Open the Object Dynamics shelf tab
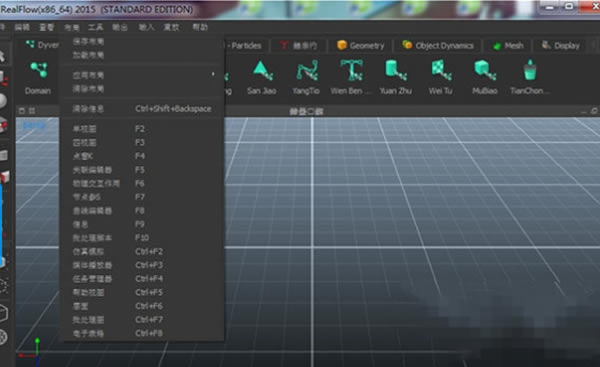Viewport: 600px width, 367px height. pos(438,46)
